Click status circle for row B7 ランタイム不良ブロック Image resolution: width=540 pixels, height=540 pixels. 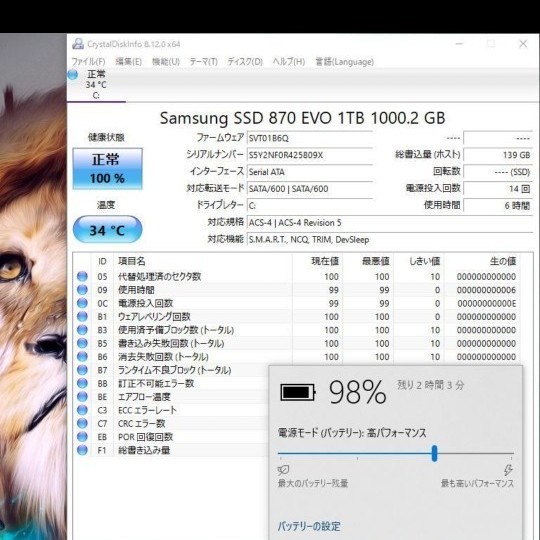point(82,370)
